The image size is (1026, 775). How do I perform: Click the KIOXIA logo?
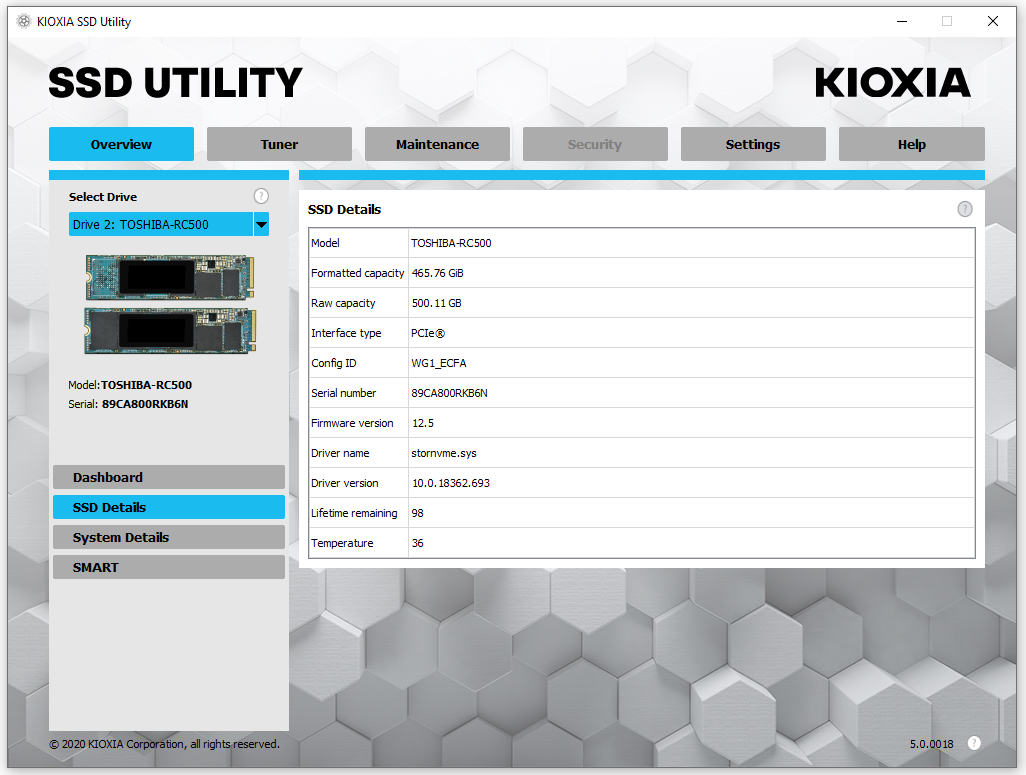[892, 82]
